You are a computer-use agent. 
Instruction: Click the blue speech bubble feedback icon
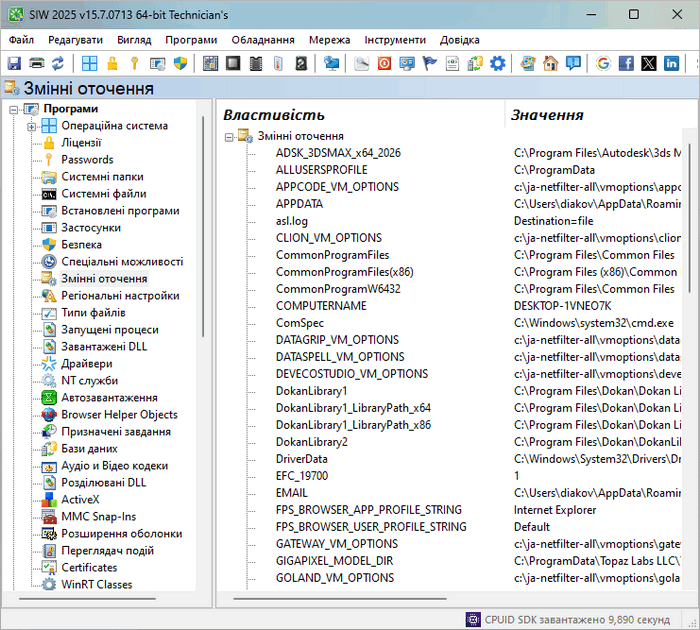click(x=573, y=63)
